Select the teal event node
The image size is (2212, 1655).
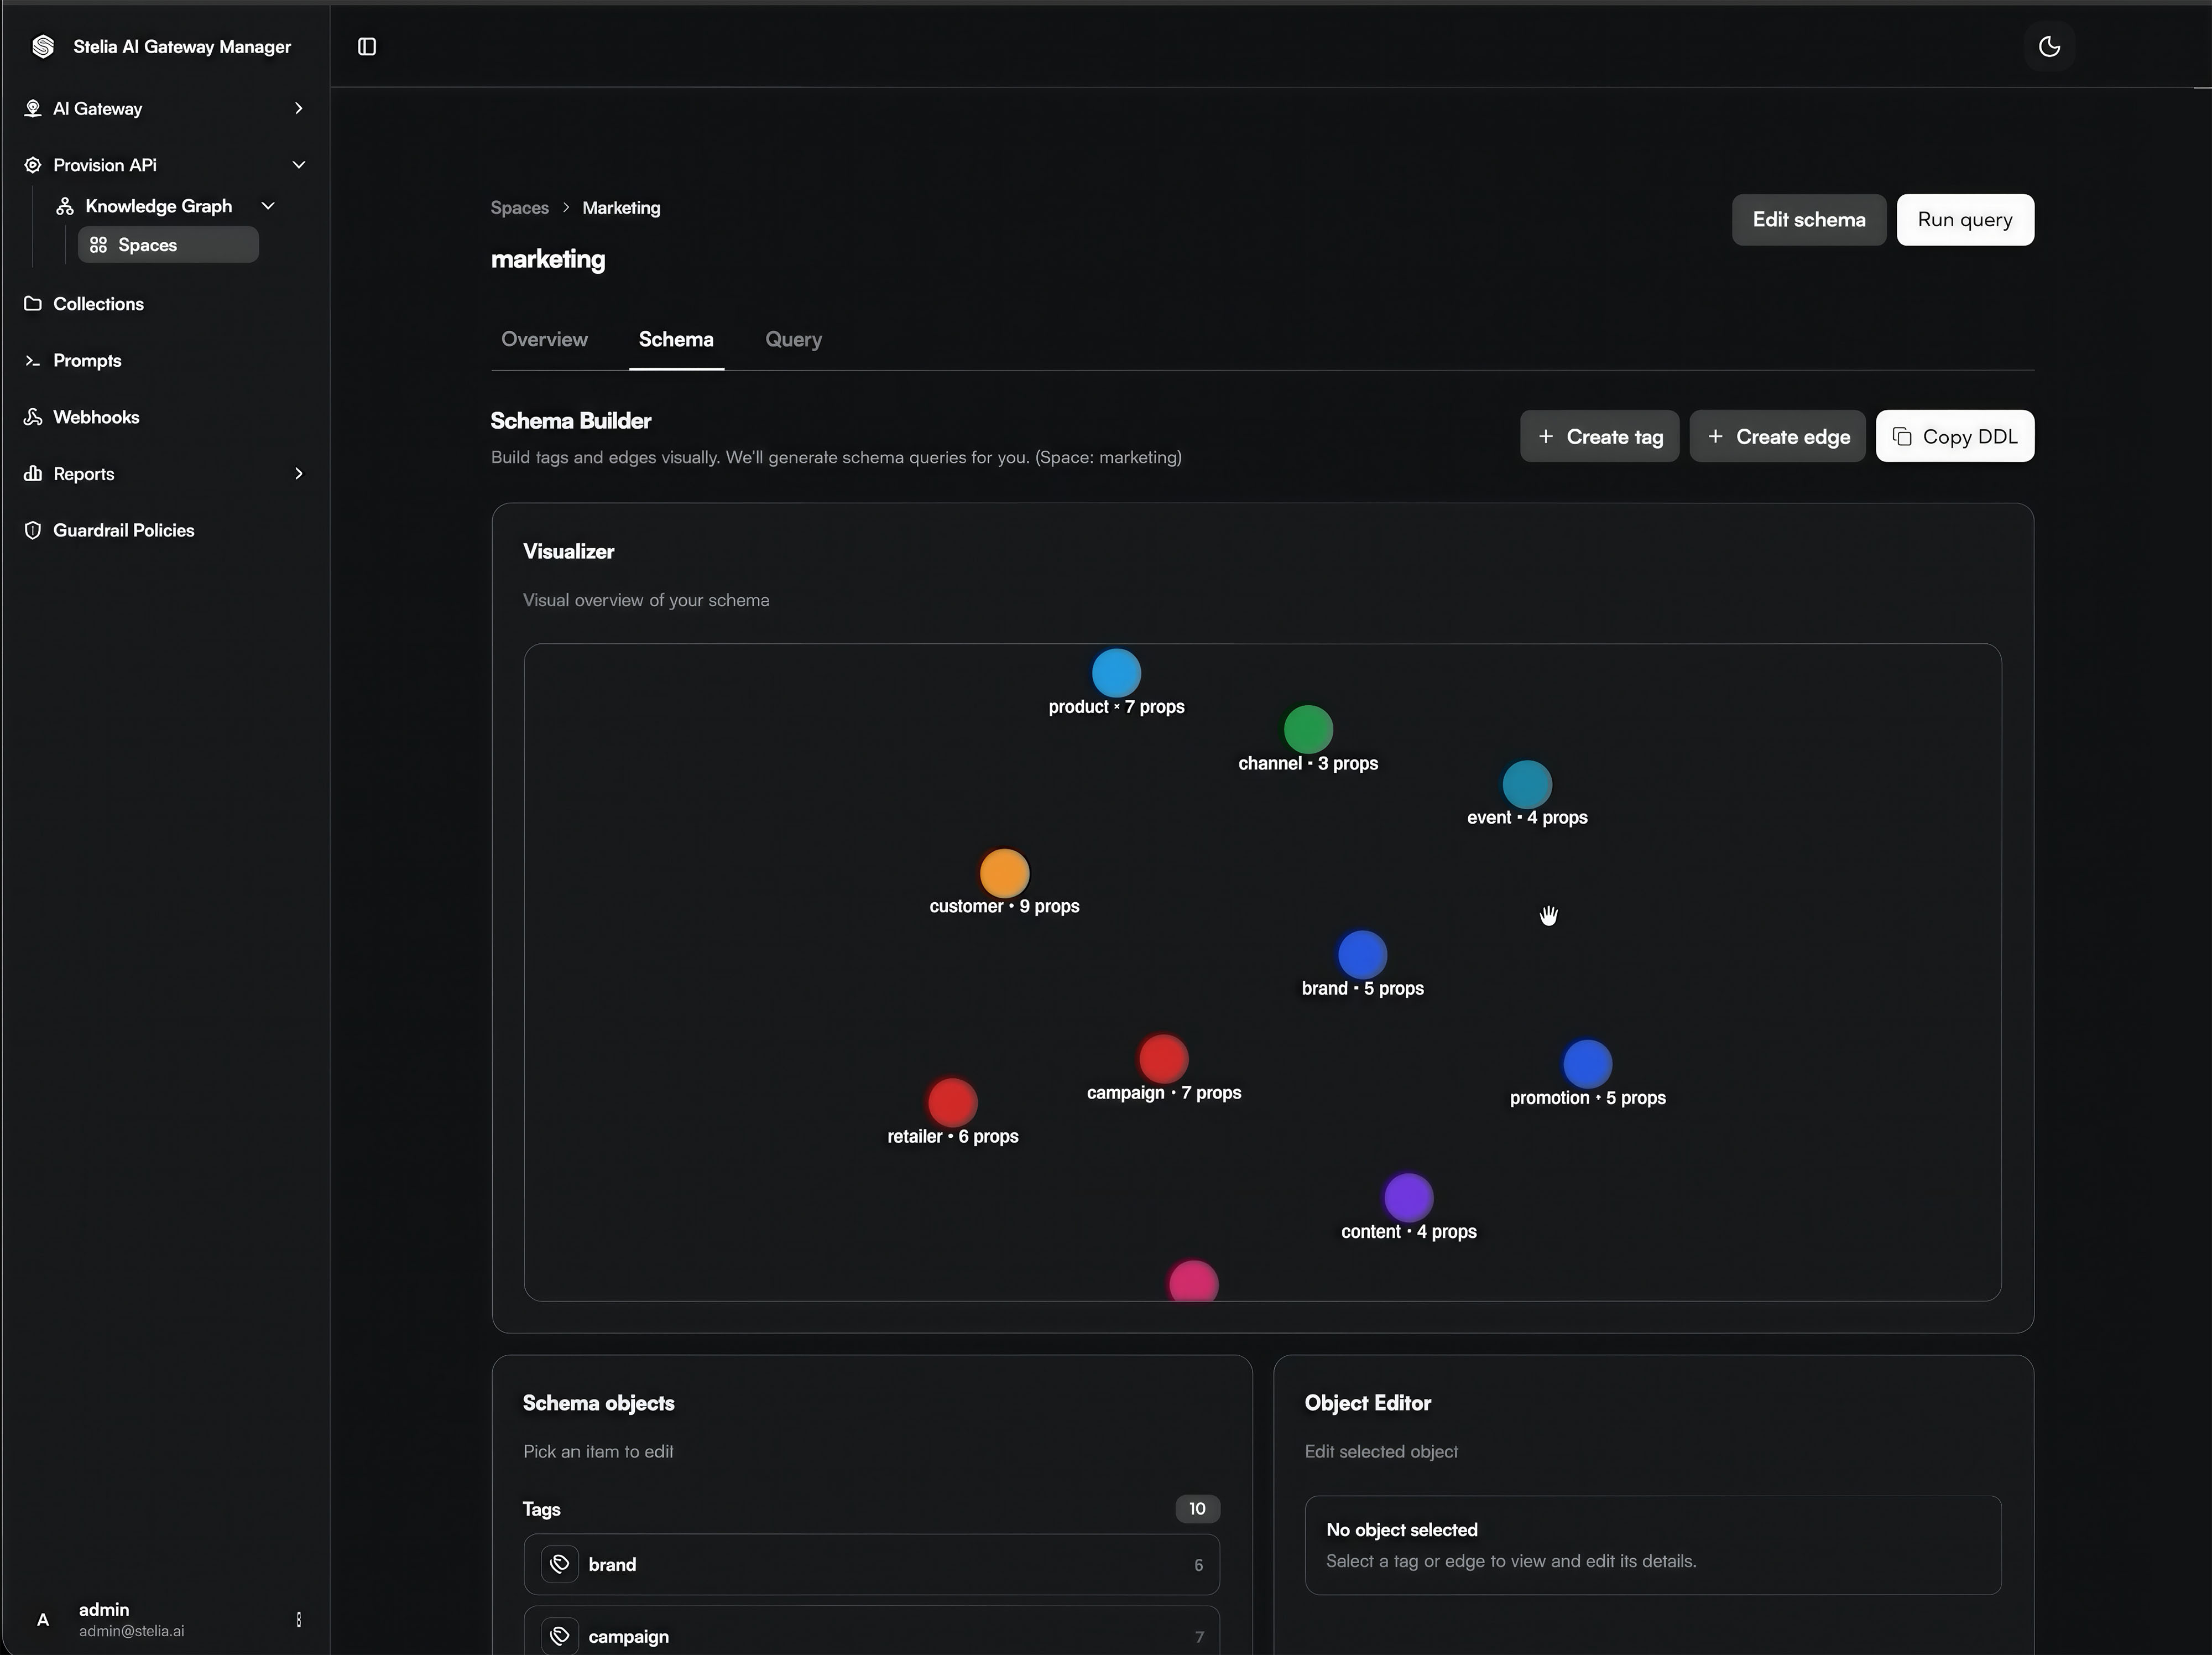click(1526, 784)
